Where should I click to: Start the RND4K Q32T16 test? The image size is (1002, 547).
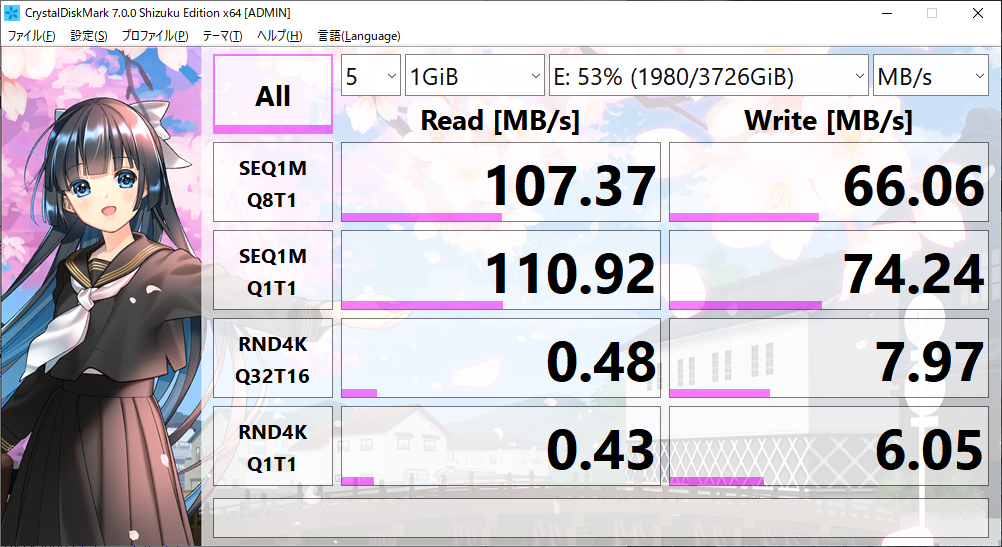(273, 358)
